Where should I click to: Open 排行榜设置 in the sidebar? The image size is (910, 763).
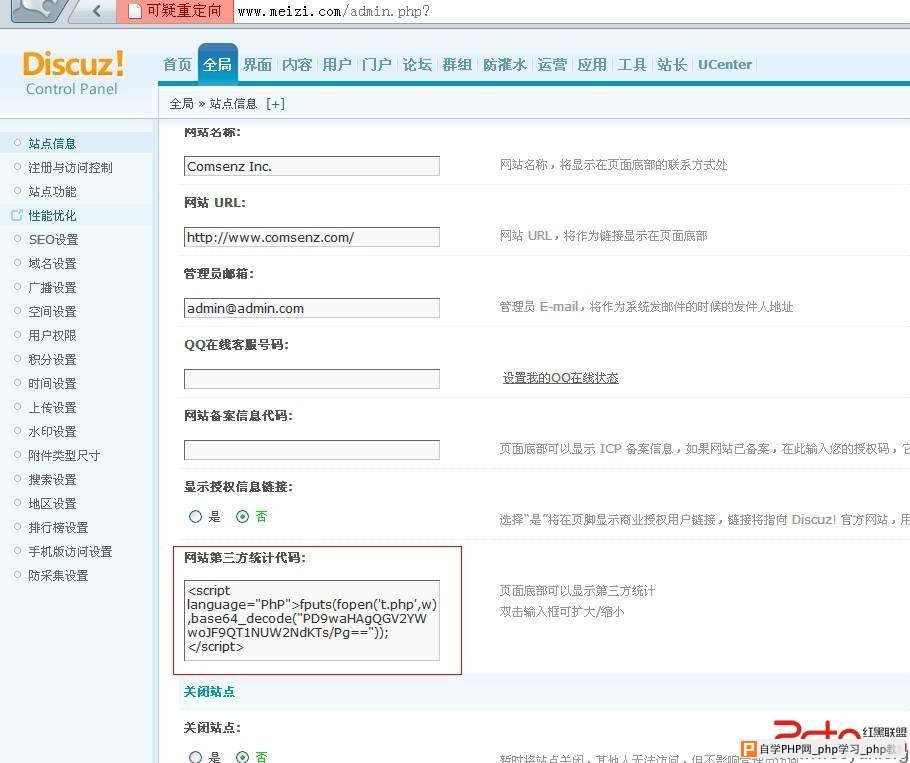(x=58, y=527)
